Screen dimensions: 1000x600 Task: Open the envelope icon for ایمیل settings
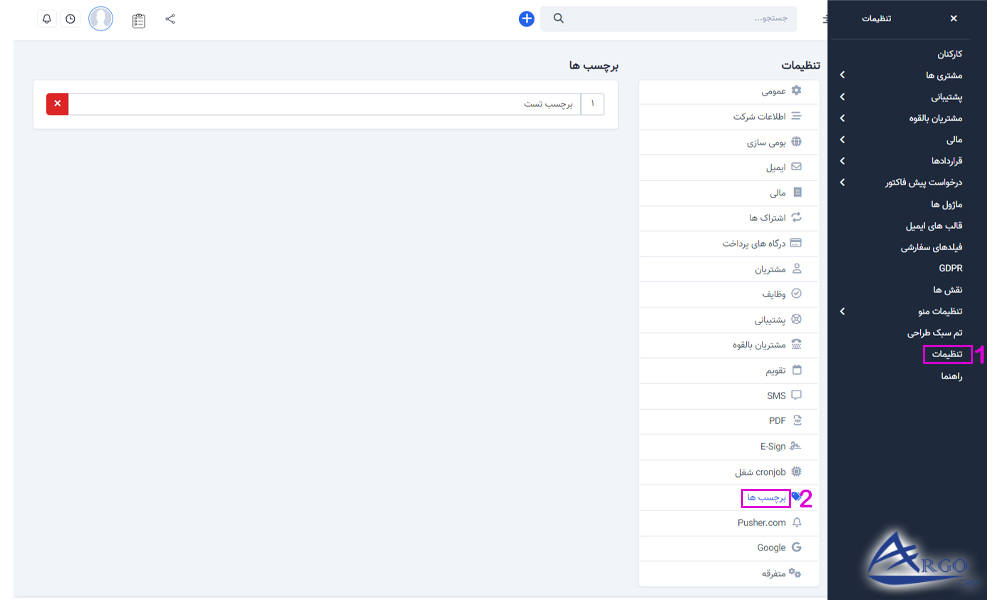[x=795, y=166]
